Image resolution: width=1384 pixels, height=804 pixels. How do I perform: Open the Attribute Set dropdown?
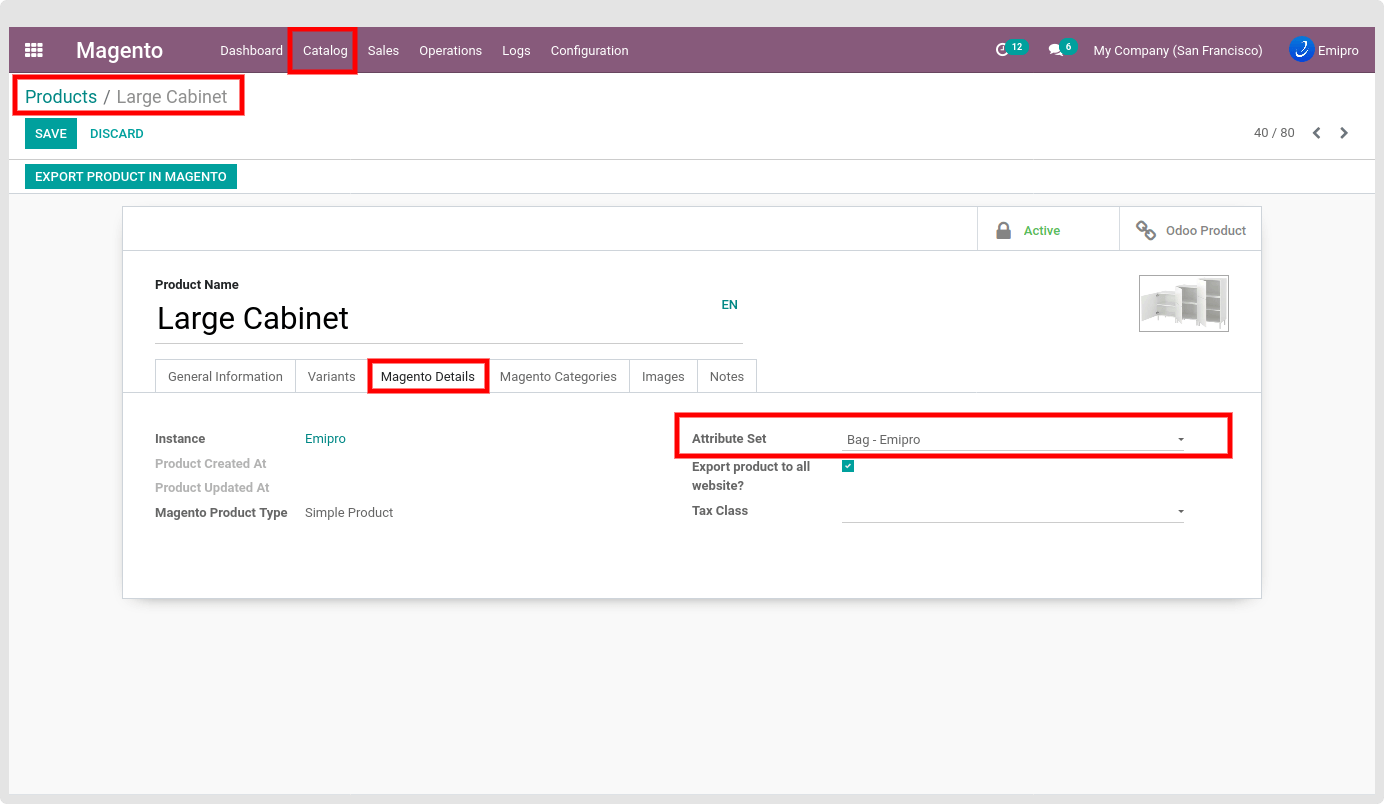1013,439
